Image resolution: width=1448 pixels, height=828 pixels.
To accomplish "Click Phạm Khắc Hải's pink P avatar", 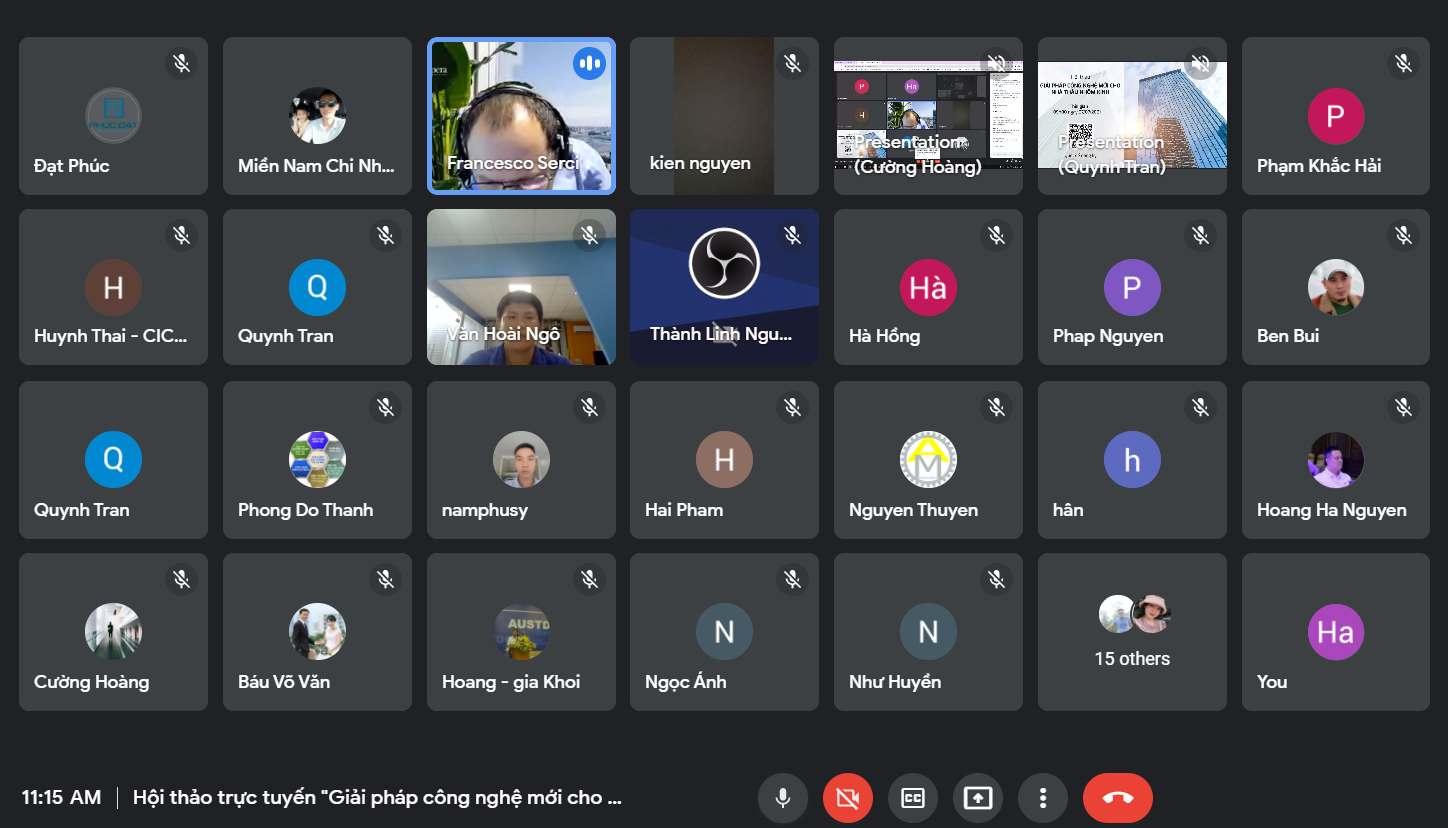I will (1335, 116).
